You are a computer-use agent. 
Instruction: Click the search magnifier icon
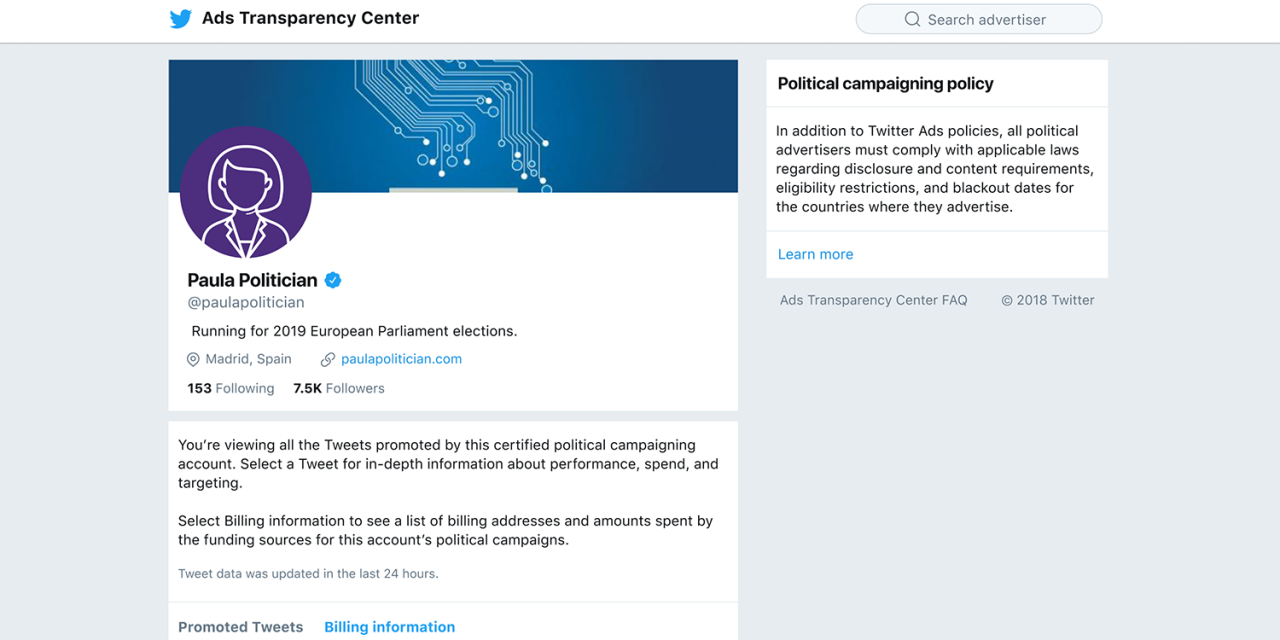pyautogui.click(x=912, y=19)
